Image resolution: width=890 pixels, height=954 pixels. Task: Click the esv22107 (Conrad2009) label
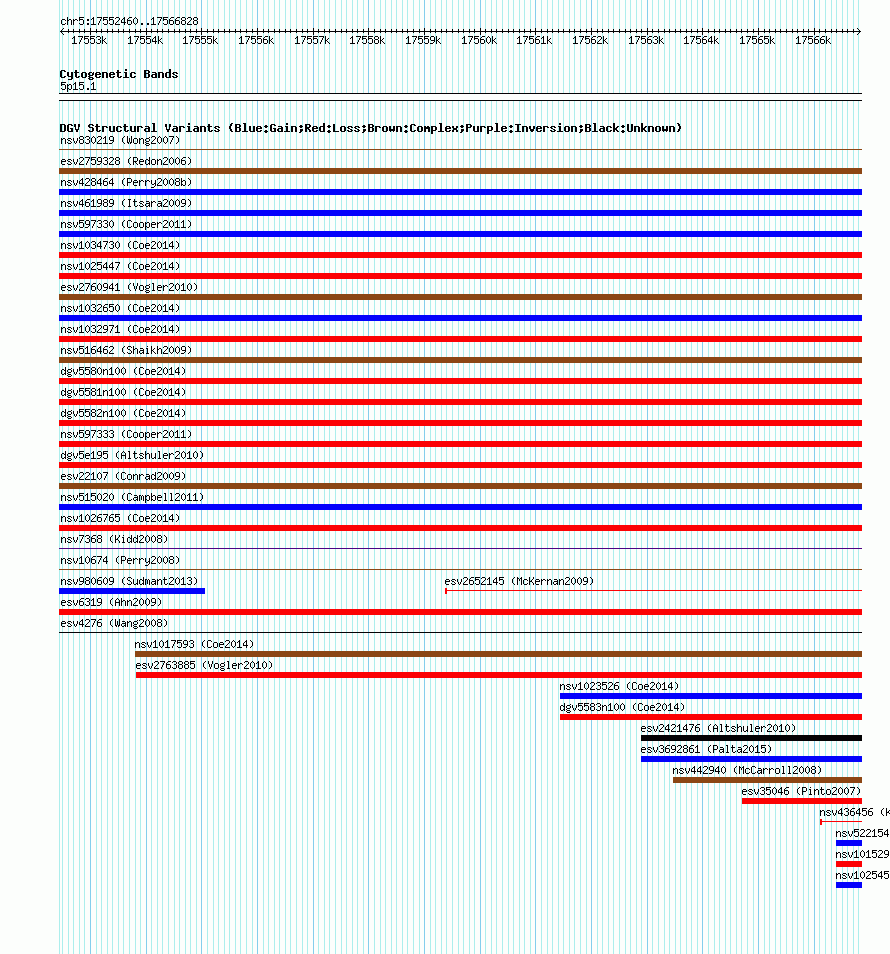tap(123, 476)
